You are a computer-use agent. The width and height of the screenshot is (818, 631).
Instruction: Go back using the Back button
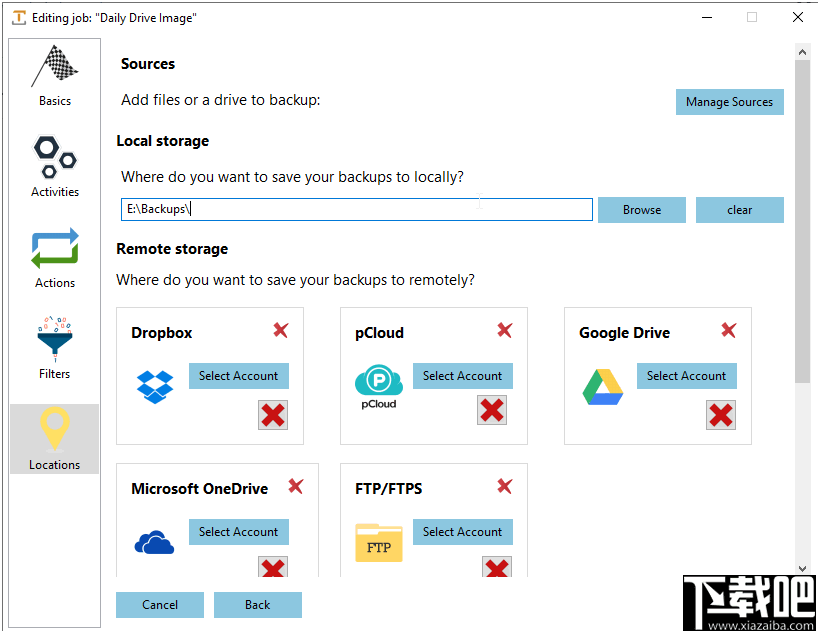[257, 604]
